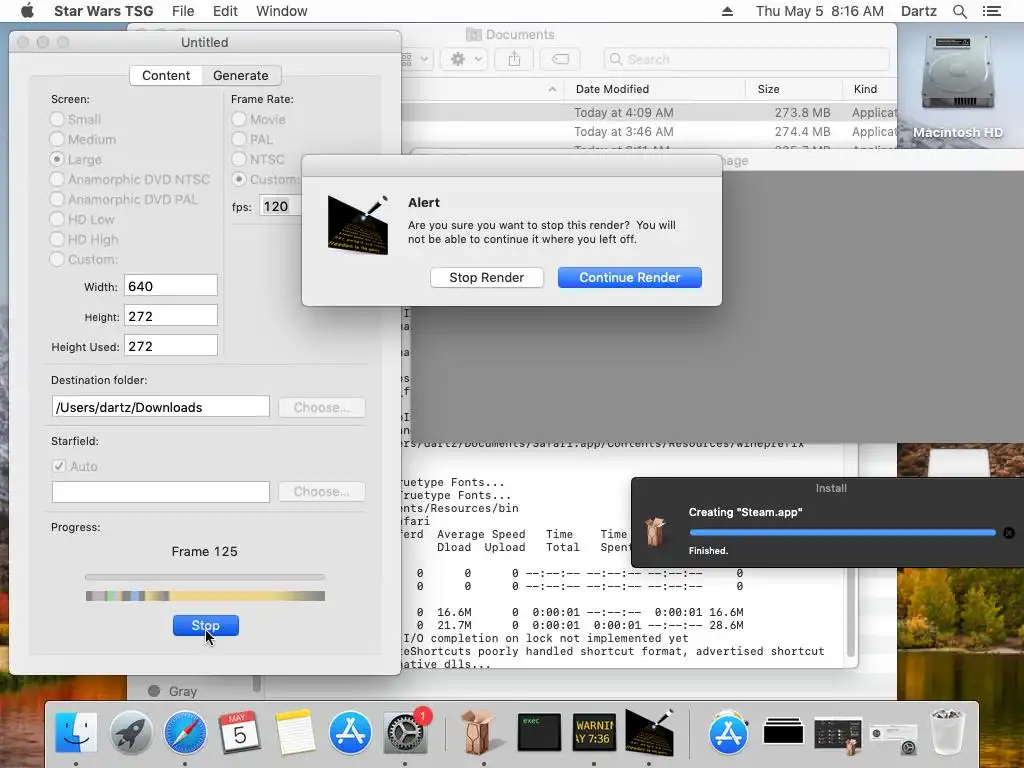The height and width of the screenshot is (768, 1024).
Task: Select Anamorphic DVD PAL screen size
Action: [57, 199]
